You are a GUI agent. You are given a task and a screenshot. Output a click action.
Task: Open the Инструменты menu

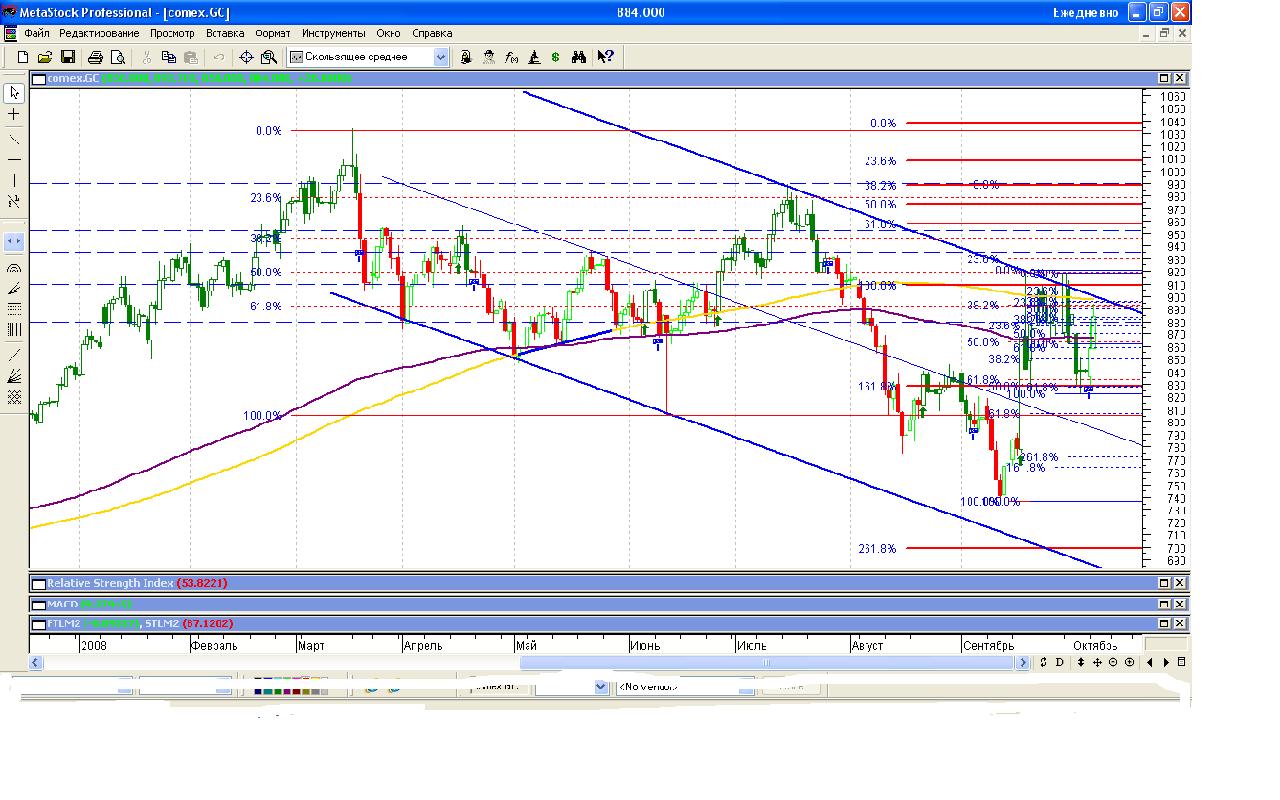[334, 33]
